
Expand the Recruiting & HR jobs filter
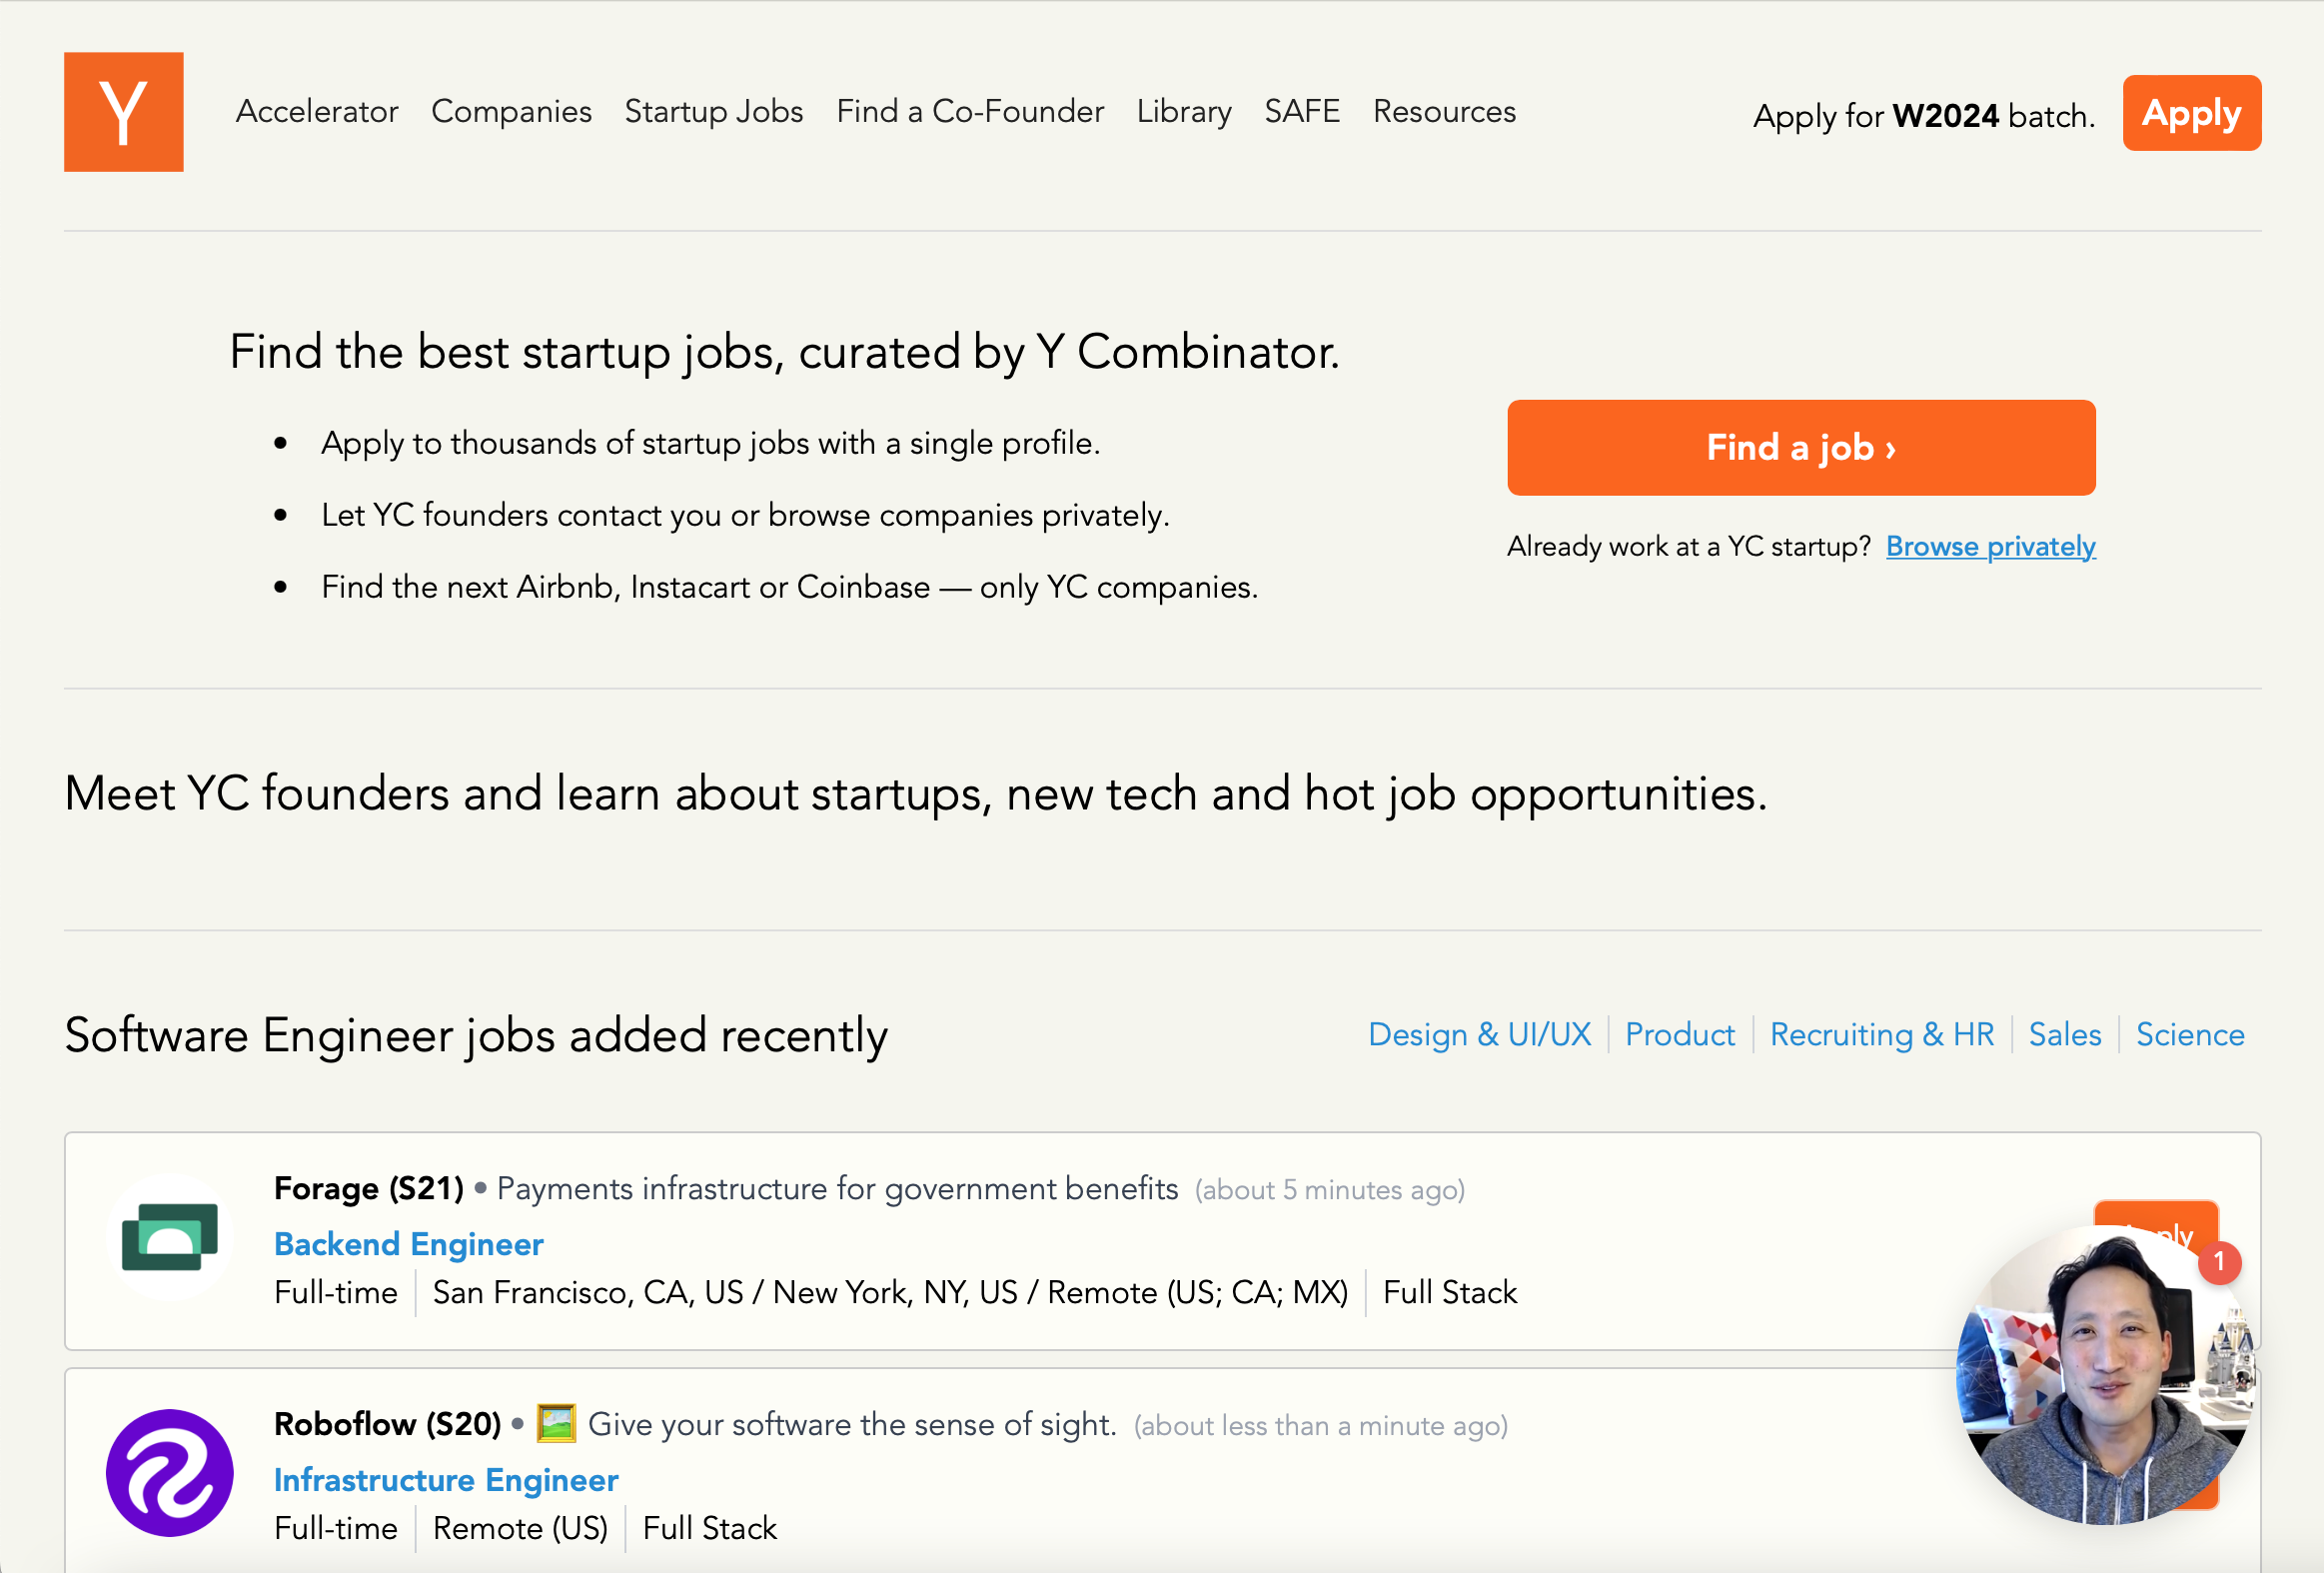tap(1881, 1034)
